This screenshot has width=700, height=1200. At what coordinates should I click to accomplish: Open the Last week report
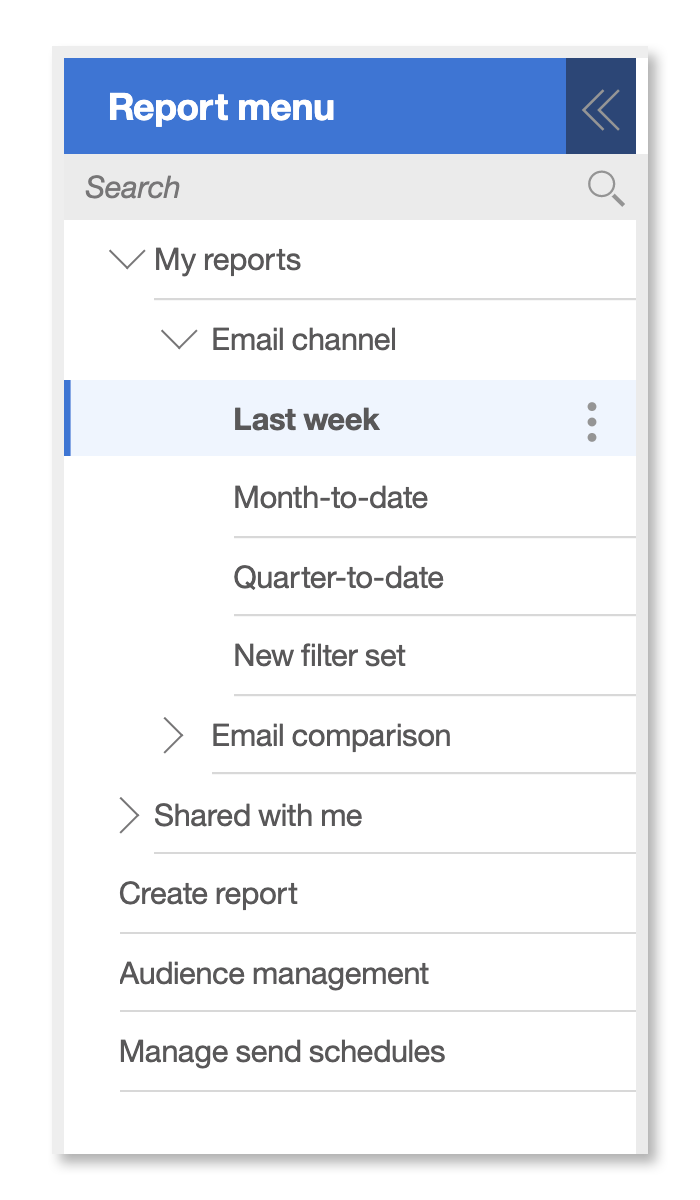point(306,419)
